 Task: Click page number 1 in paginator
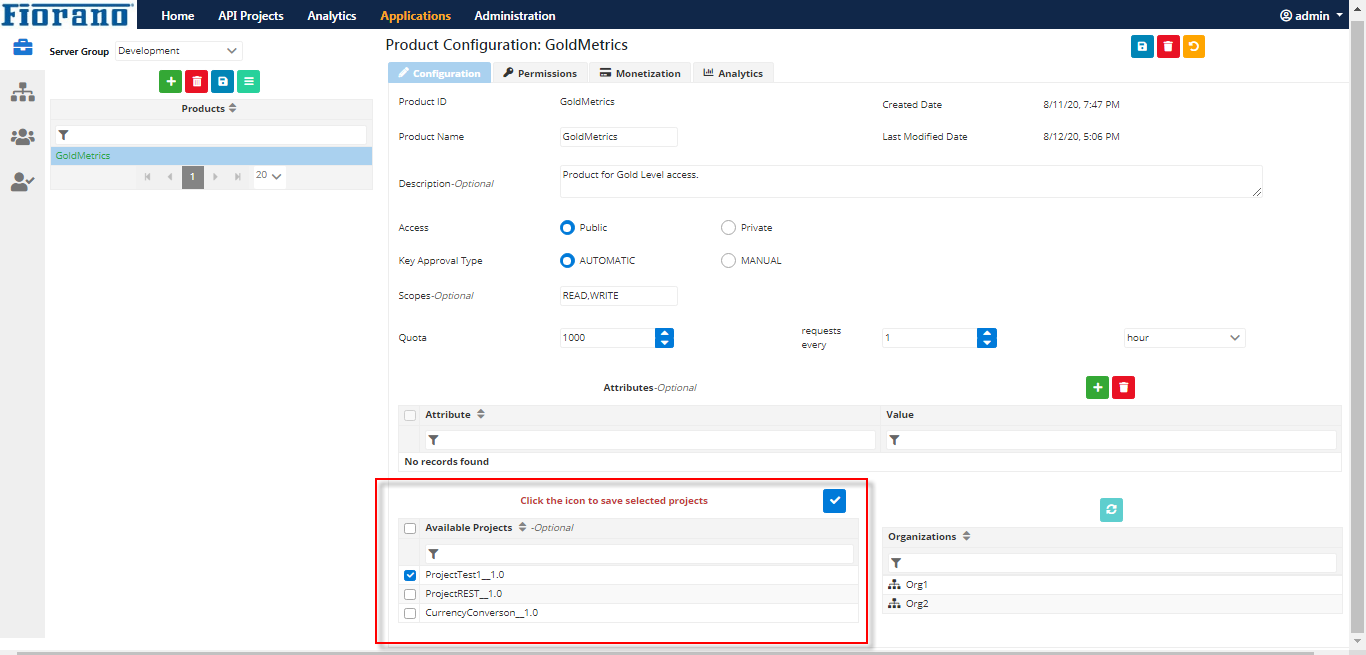[x=193, y=177]
